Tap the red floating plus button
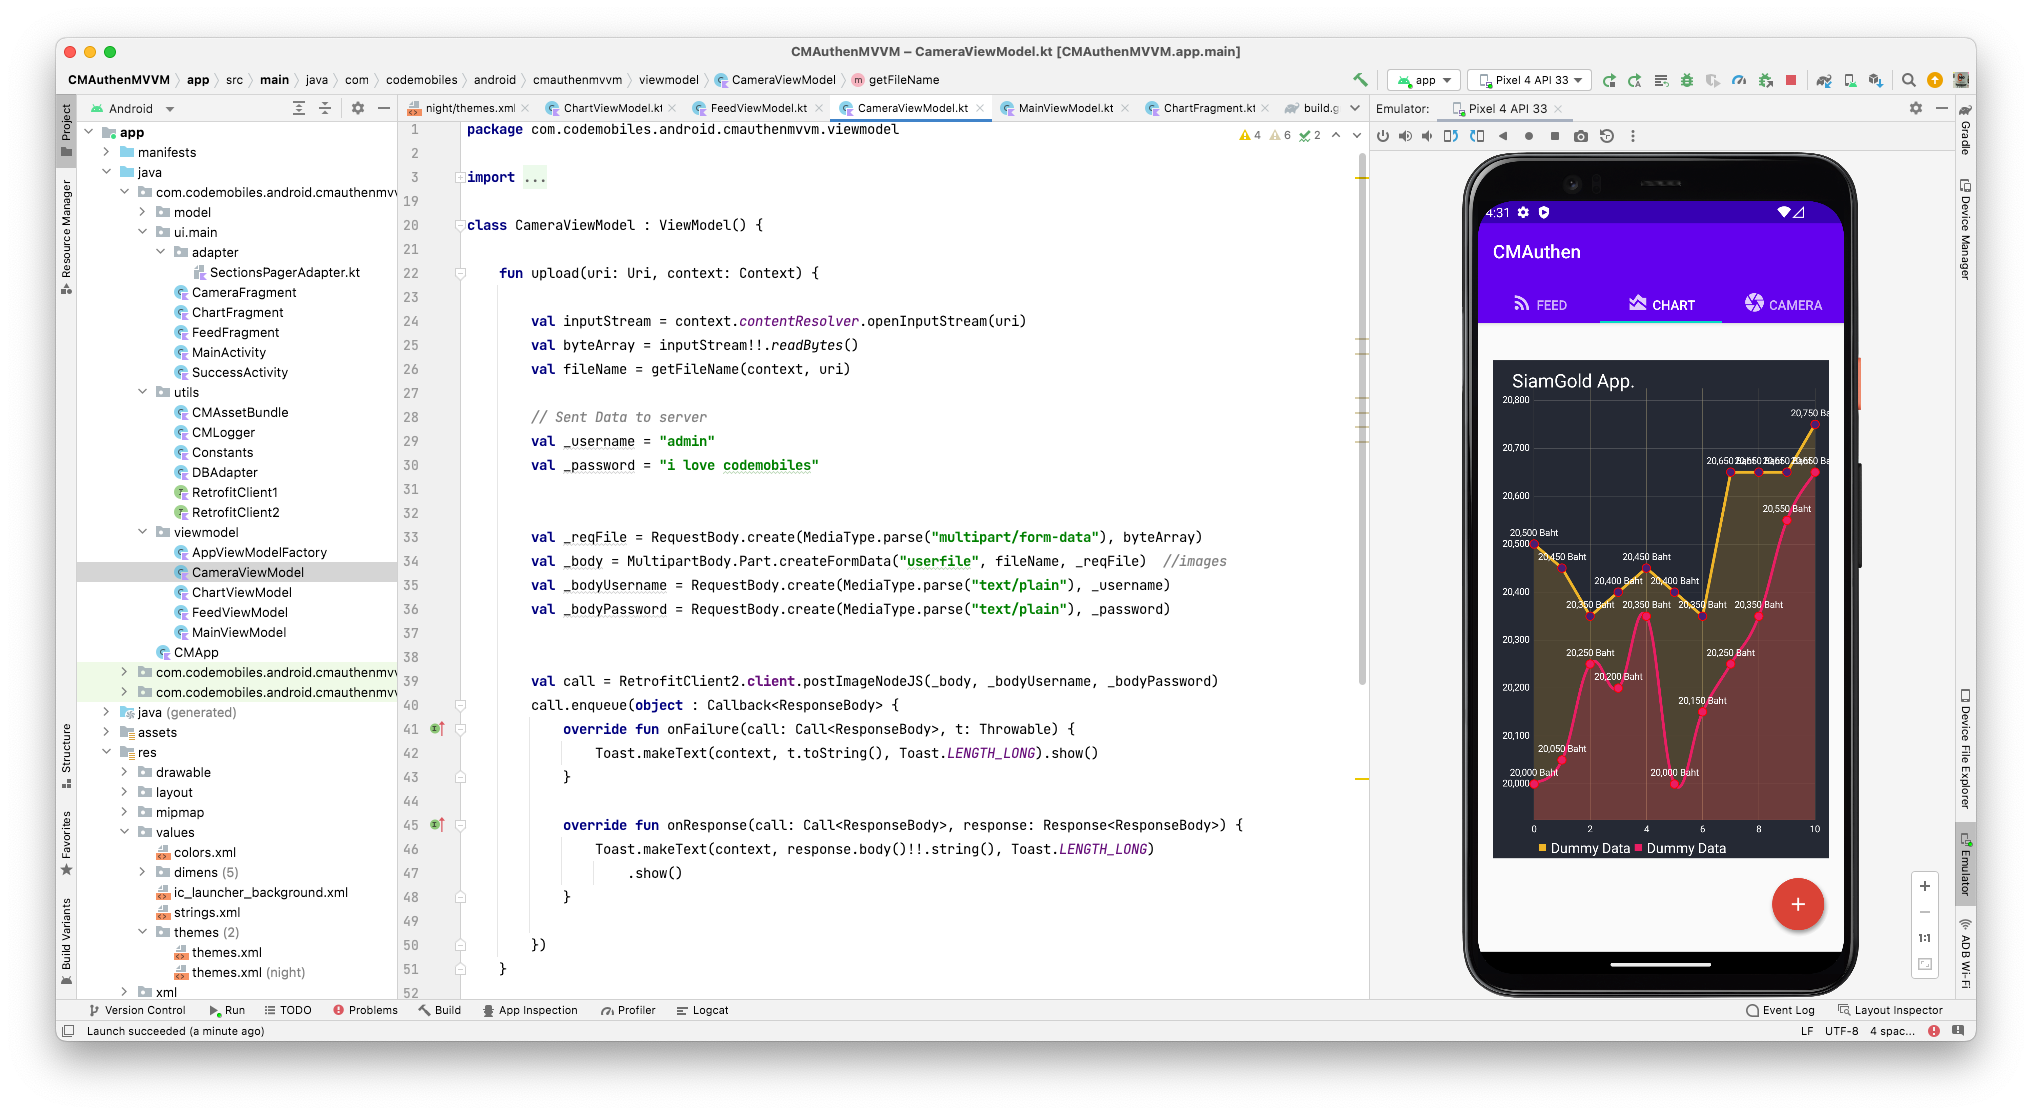 [1797, 904]
